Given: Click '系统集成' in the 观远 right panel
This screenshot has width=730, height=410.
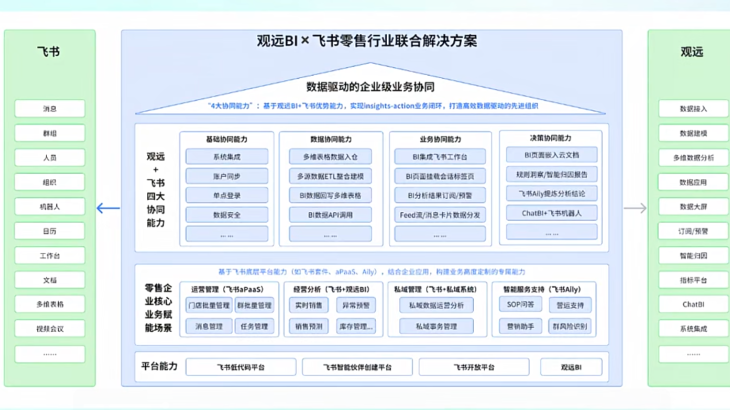Looking at the screenshot, I should pos(693,329).
